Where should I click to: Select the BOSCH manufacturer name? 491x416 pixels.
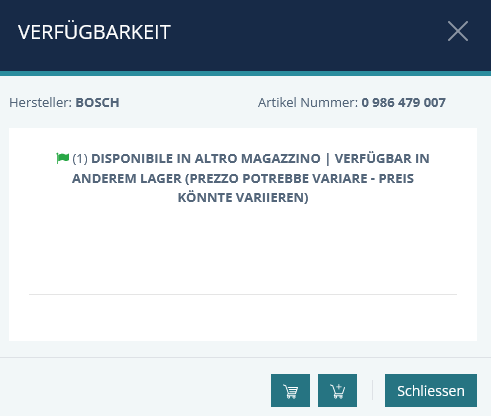coord(97,103)
